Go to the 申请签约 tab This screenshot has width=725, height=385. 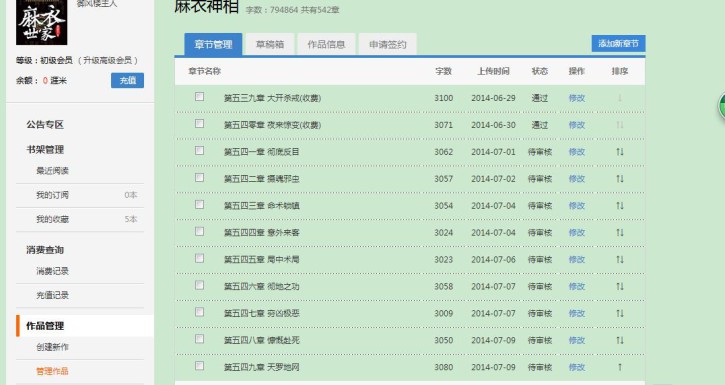(387, 44)
